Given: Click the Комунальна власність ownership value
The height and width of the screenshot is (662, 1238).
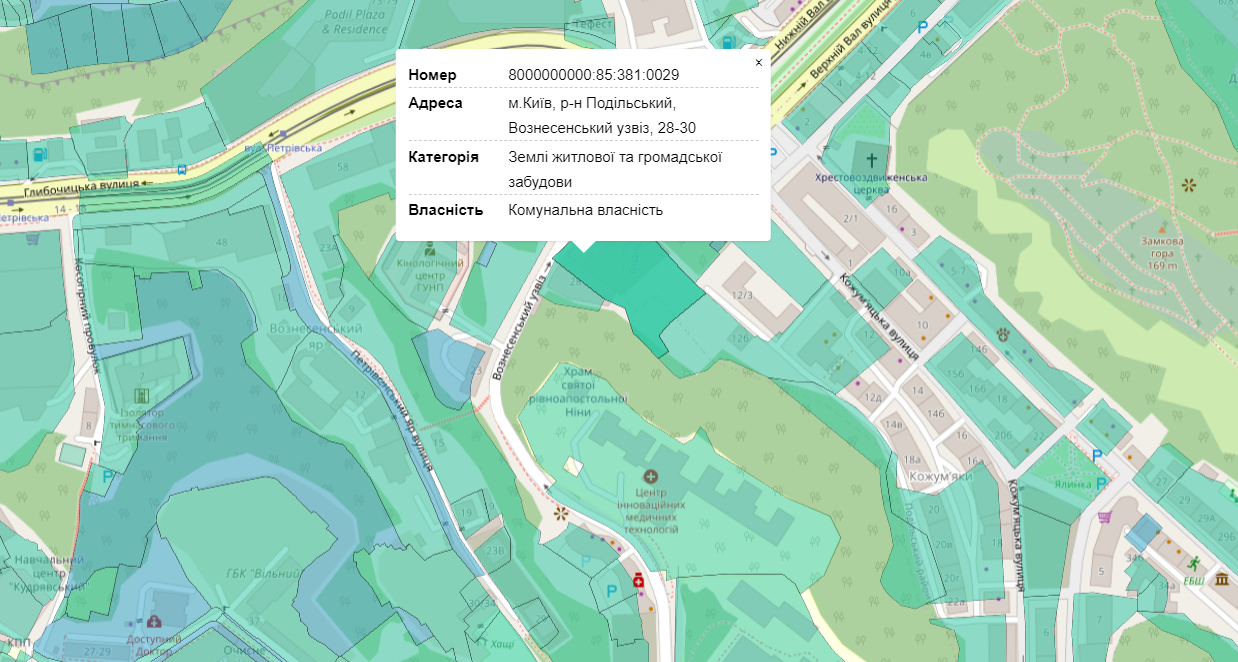Looking at the screenshot, I should (585, 210).
